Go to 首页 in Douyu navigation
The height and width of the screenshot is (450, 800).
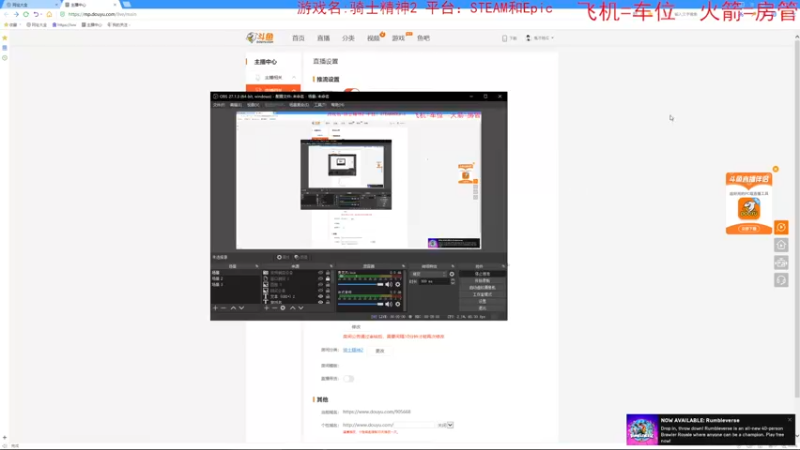(x=298, y=38)
